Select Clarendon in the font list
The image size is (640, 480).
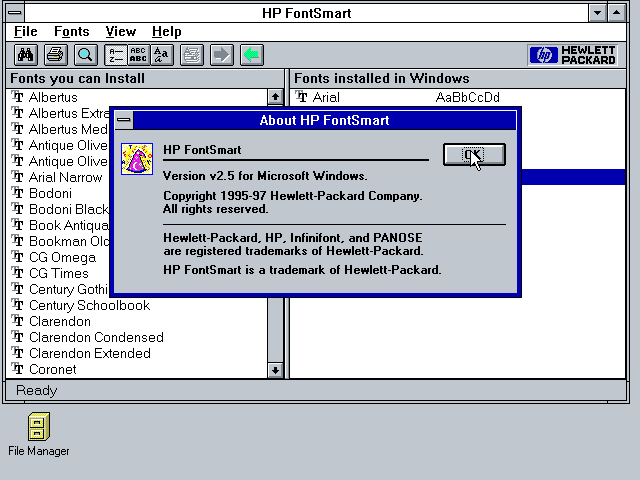click(60, 321)
